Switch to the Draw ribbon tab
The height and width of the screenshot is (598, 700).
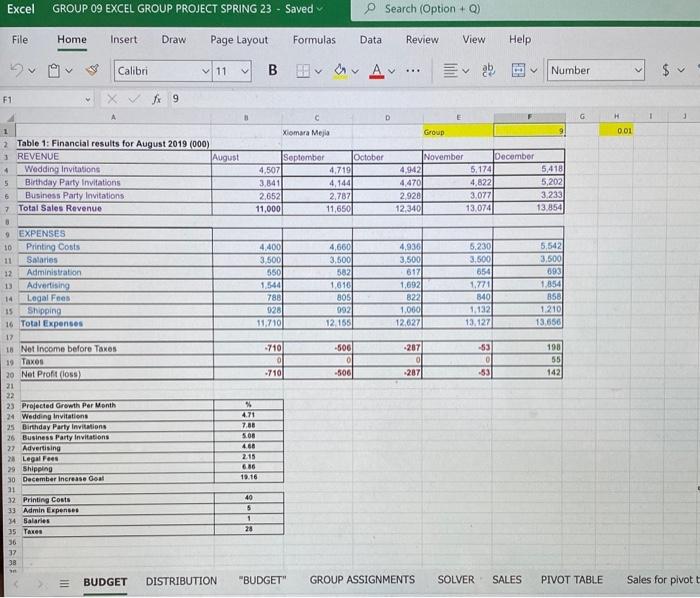point(174,40)
